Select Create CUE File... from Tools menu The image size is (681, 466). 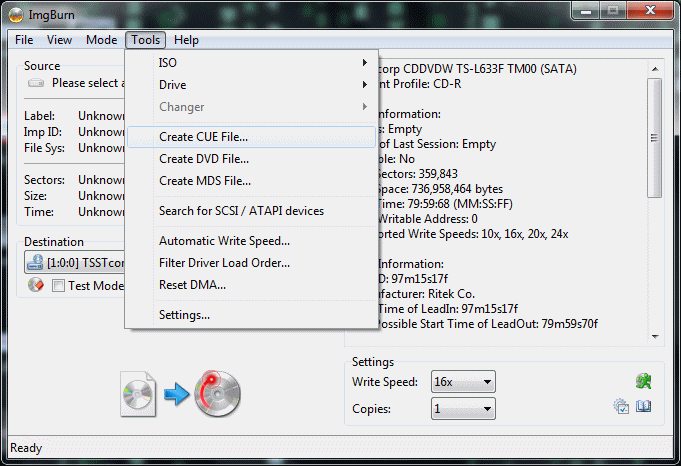click(x=252, y=137)
